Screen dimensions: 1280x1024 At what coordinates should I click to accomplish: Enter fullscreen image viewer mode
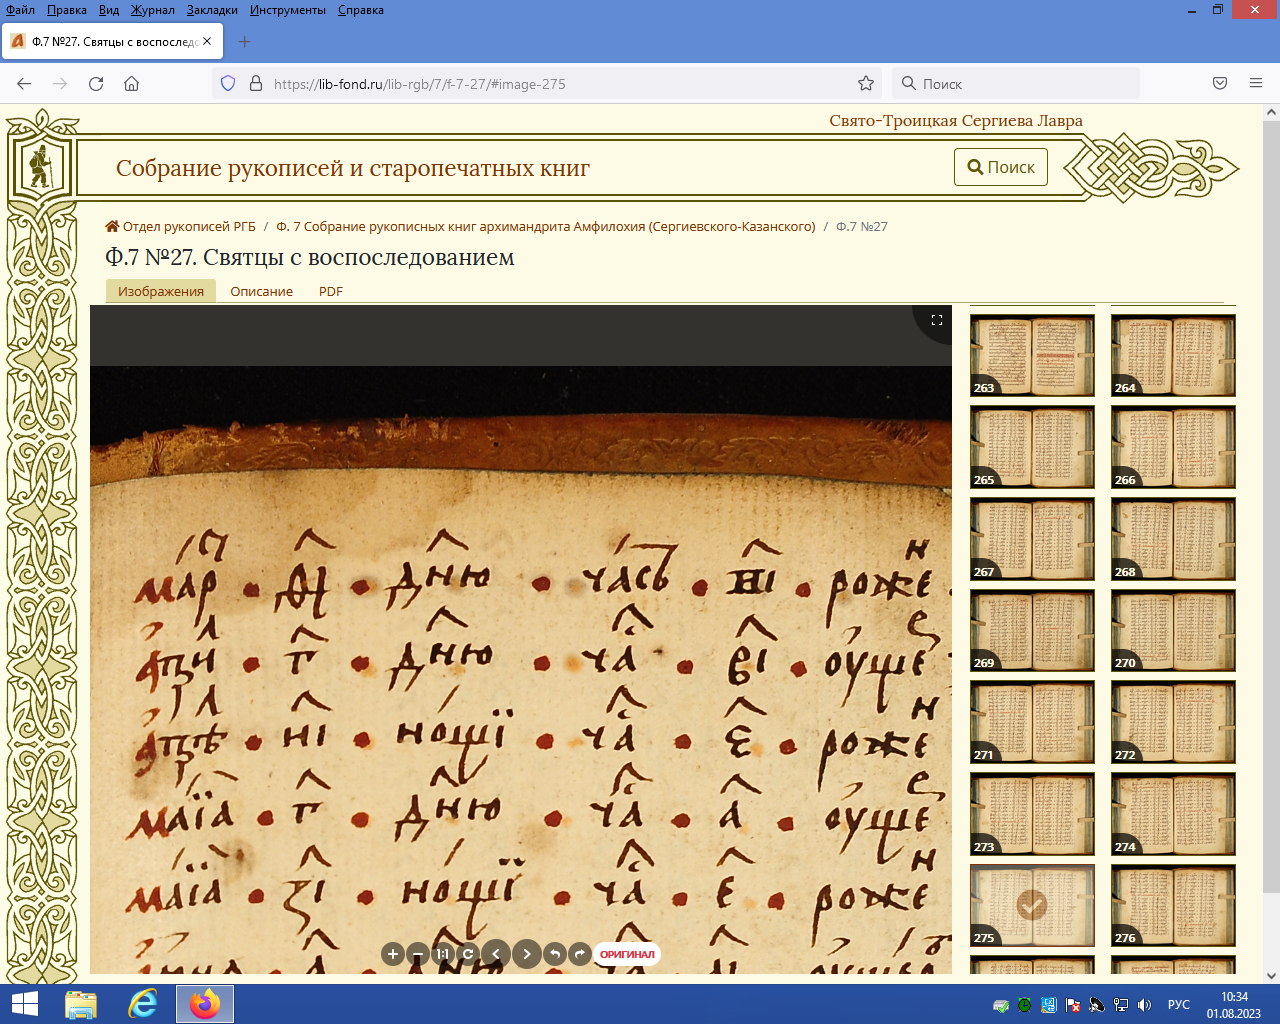coord(937,320)
